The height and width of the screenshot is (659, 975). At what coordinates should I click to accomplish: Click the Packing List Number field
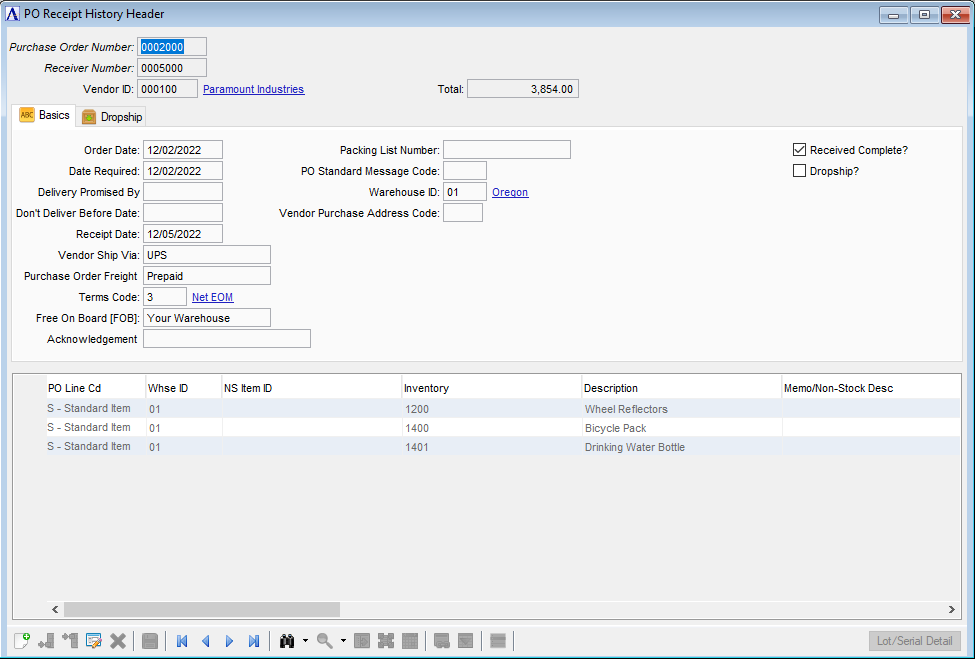coord(507,150)
